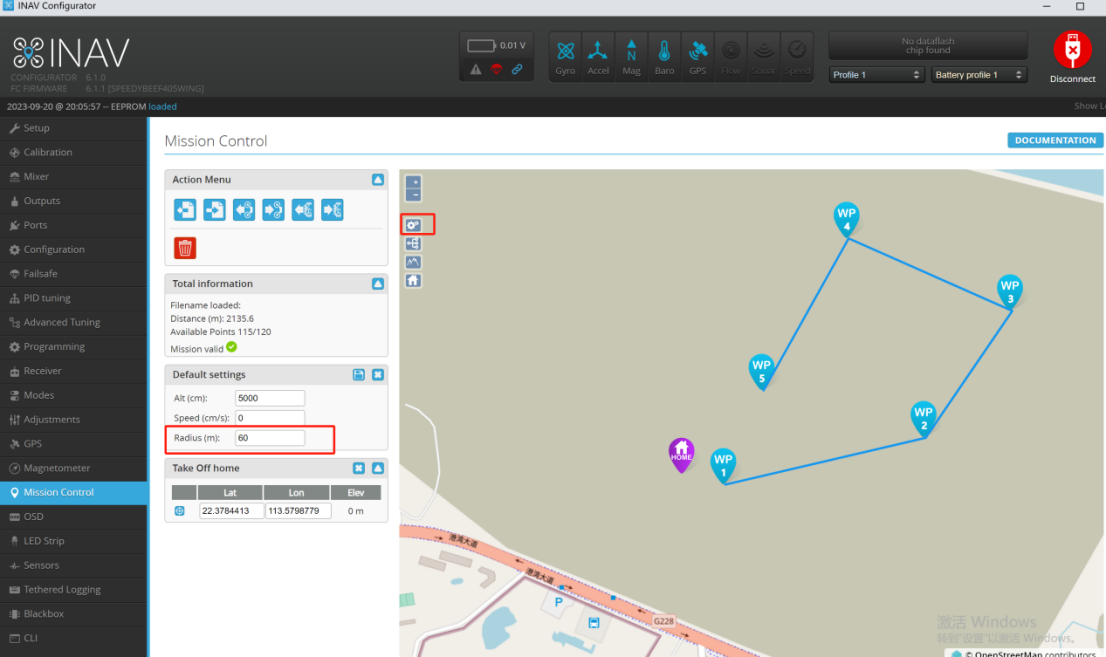Click the Radius (m) input field
Image resolution: width=1106 pixels, height=657 pixels.
(269, 438)
